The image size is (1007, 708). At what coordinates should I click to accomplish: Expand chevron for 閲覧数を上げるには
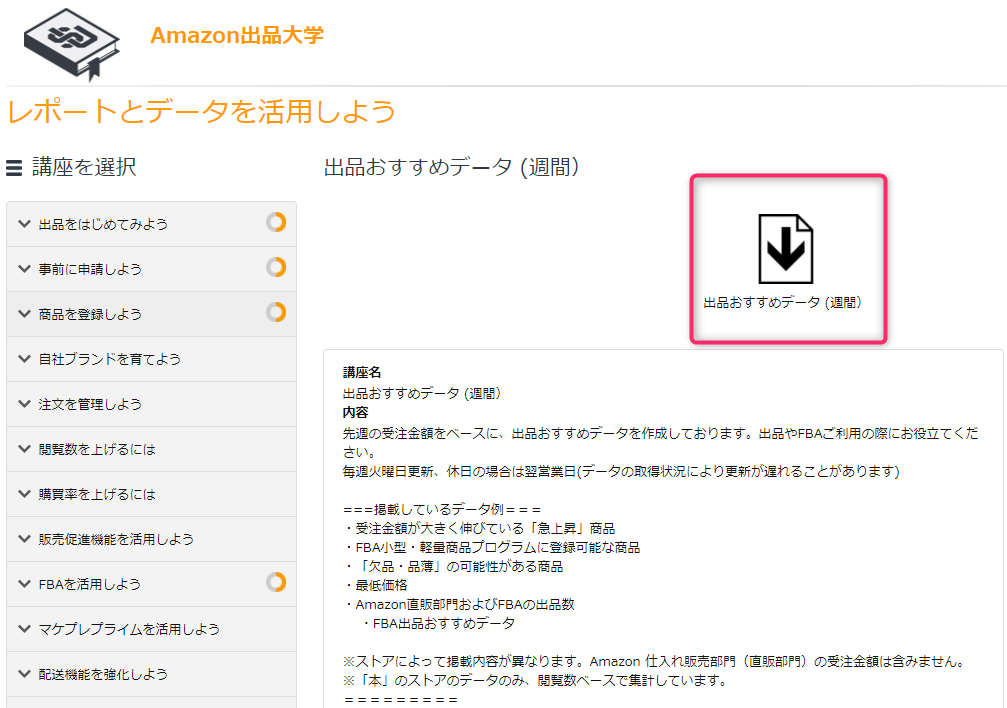tap(24, 448)
